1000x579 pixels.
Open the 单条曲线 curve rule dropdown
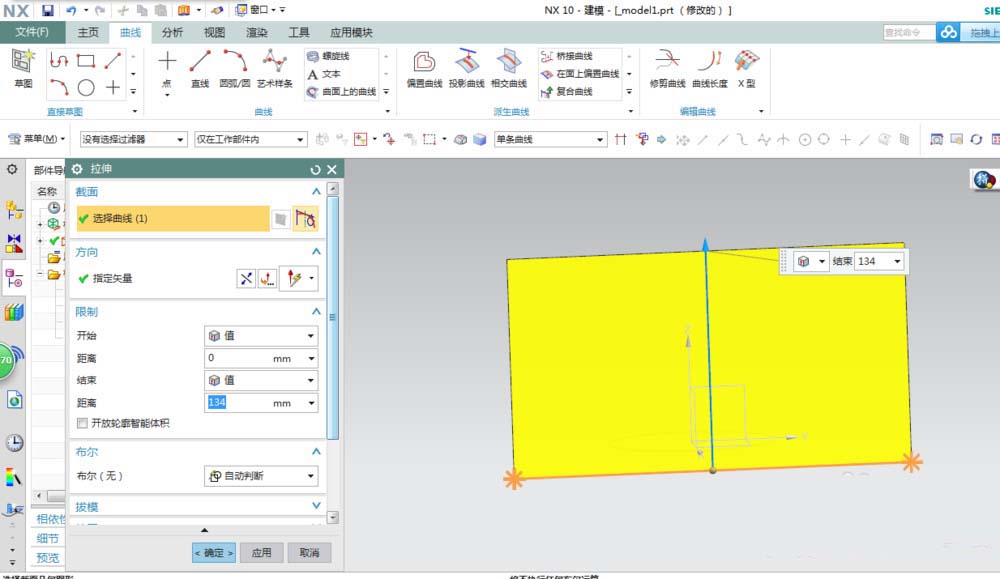pyautogui.click(x=549, y=139)
